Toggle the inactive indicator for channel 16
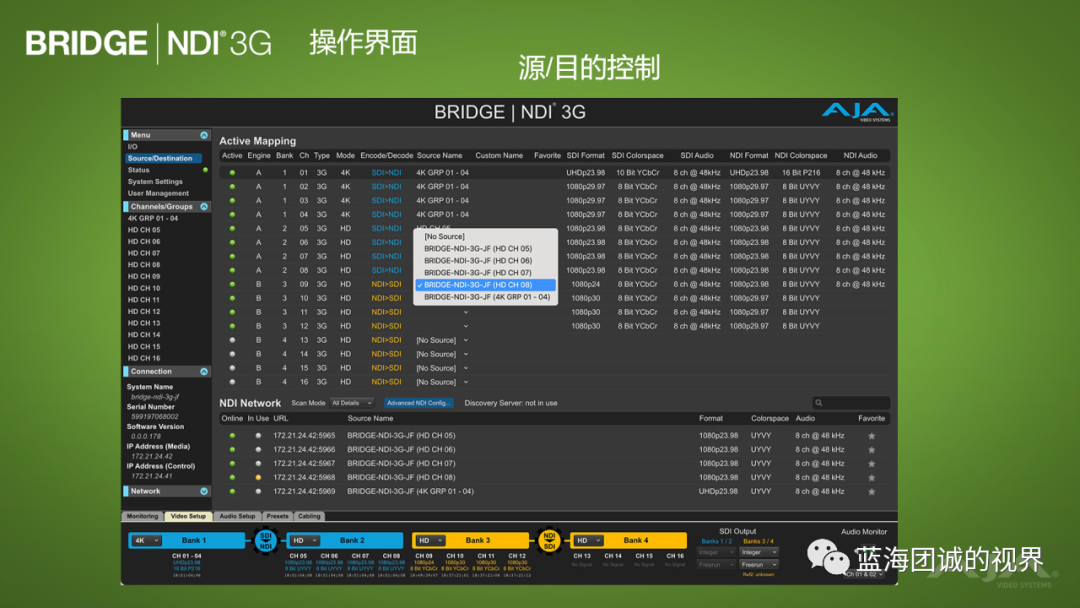 pyautogui.click(x=232, y=382)
